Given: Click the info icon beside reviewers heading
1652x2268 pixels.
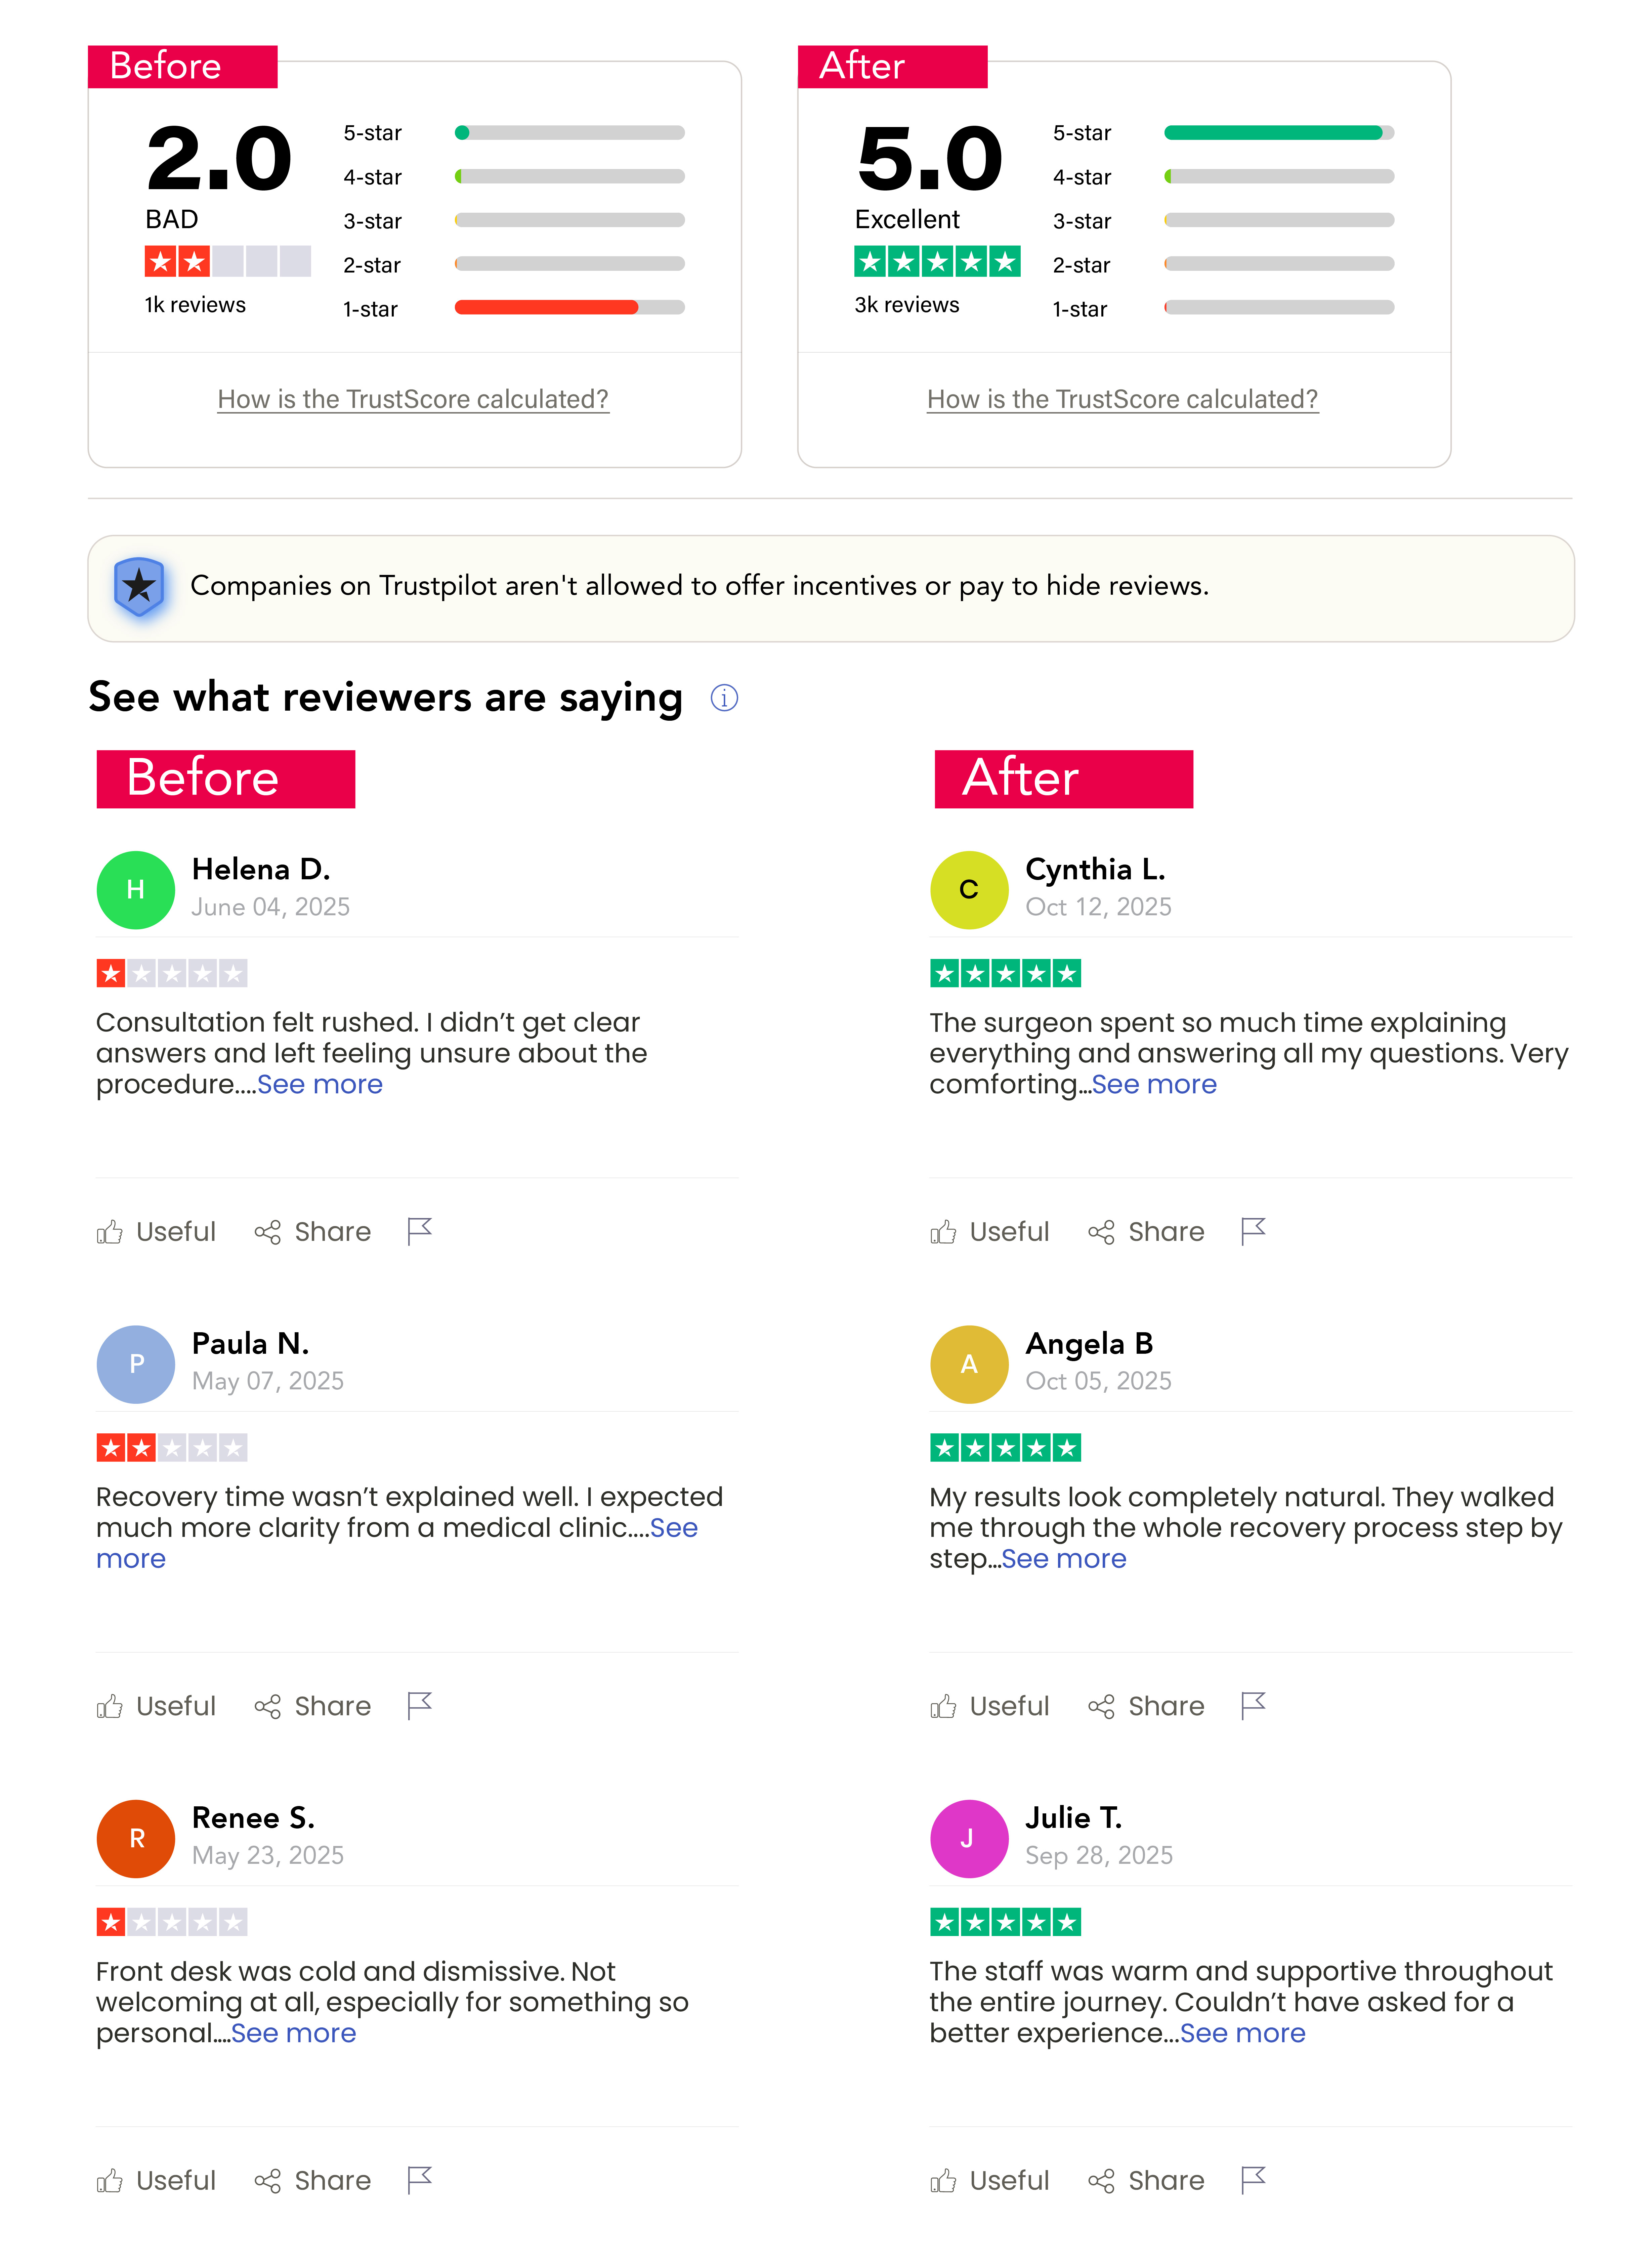Looking at the screenshot, I should [724, 698].
